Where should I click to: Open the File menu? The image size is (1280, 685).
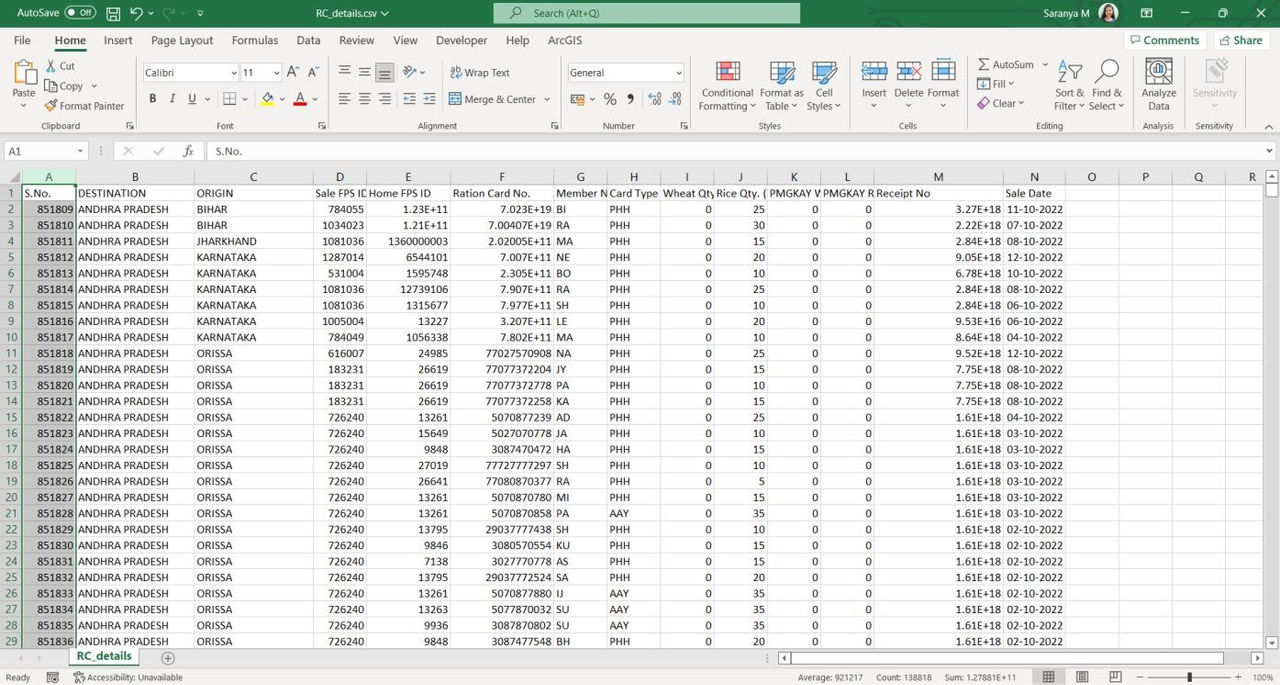(22, 40)
